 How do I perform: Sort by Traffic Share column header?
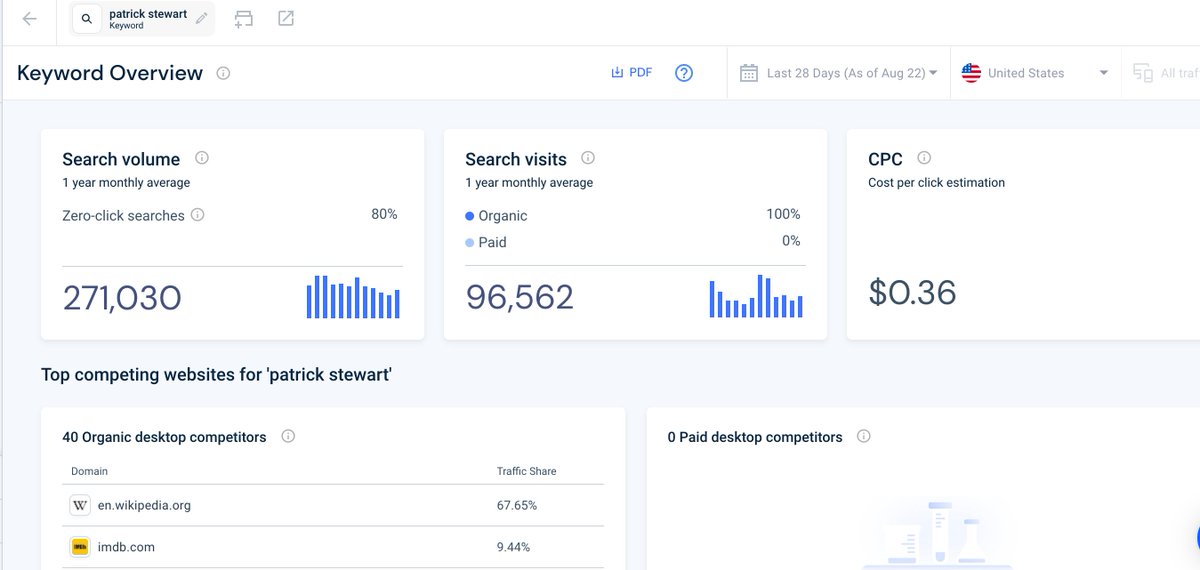(x=527, y=471)
